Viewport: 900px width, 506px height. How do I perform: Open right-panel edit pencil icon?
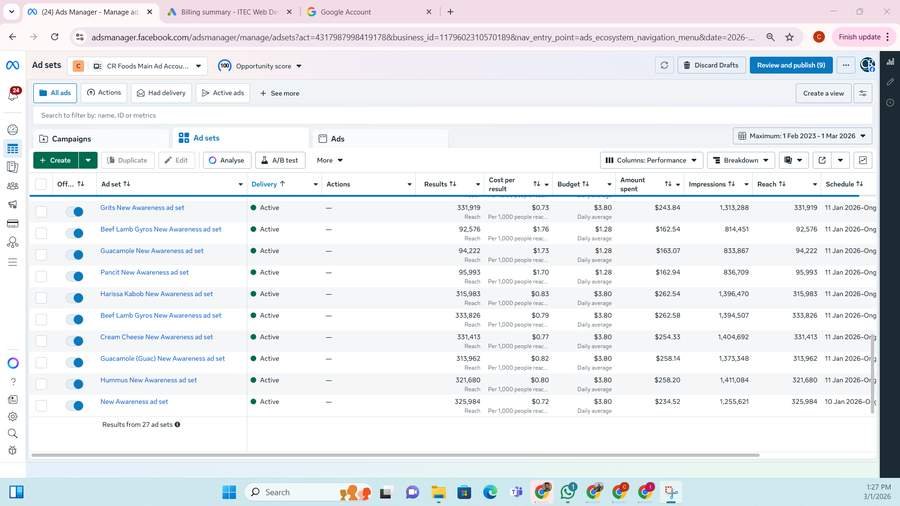pos(890,82)
